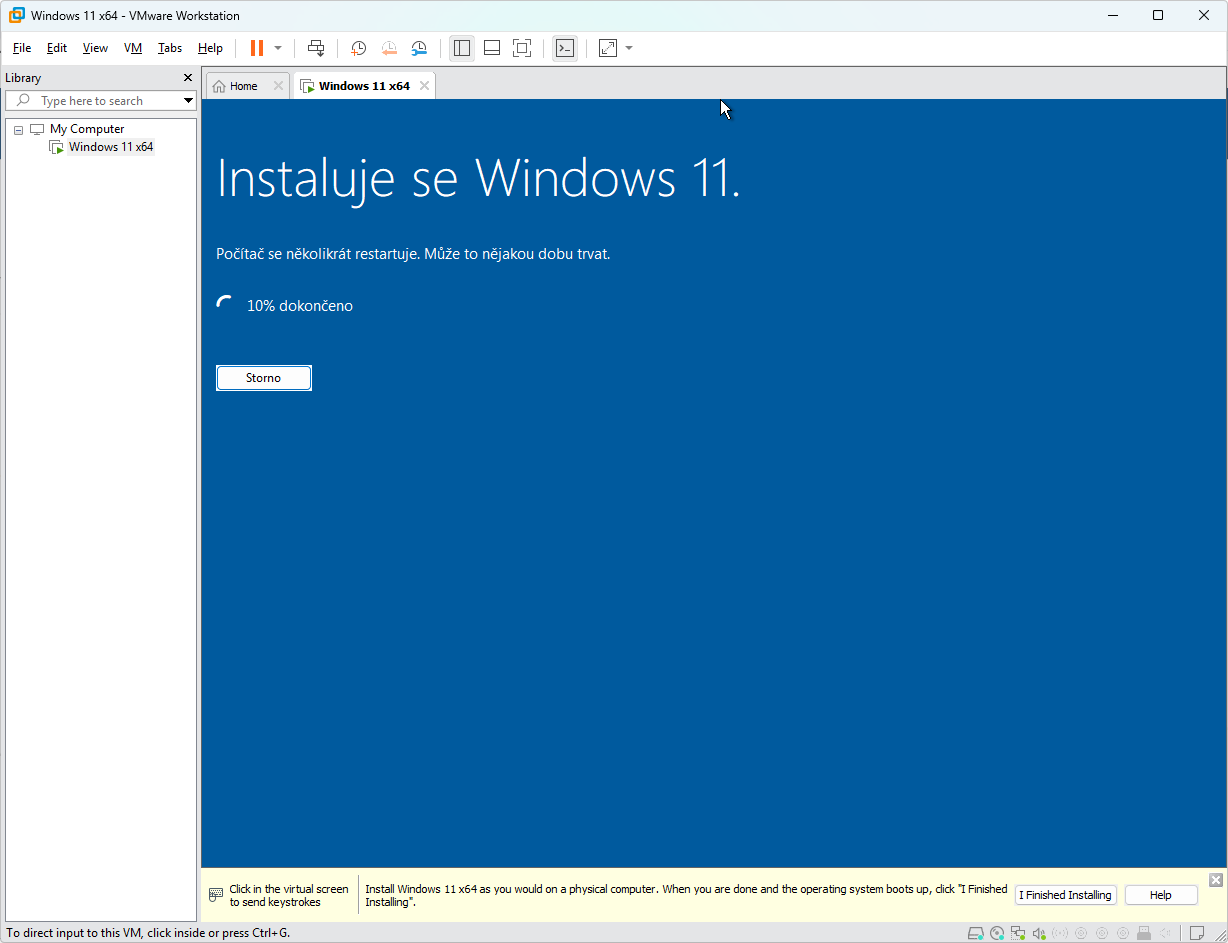Open the stretch display options dropdown

(628, 47)
